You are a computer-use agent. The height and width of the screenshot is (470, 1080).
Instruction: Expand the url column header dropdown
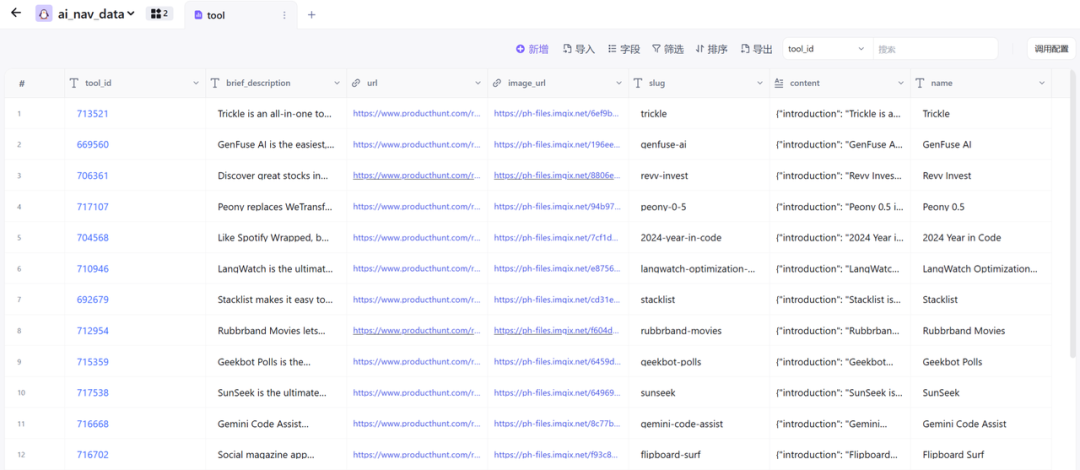tap(478, 83)
